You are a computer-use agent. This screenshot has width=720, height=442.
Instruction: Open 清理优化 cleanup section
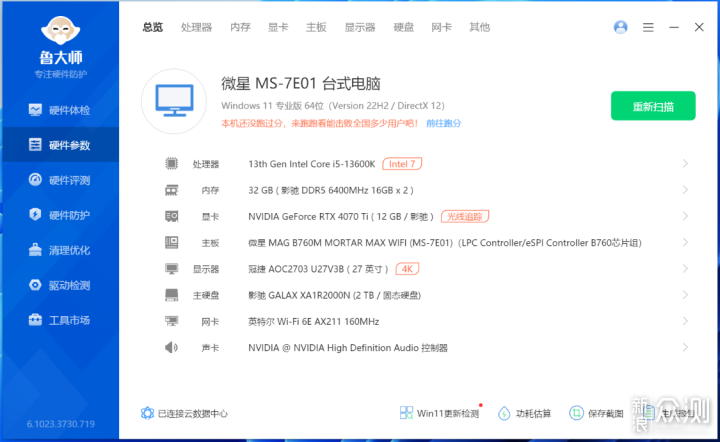pyautogui.click(x=60, y=250)
